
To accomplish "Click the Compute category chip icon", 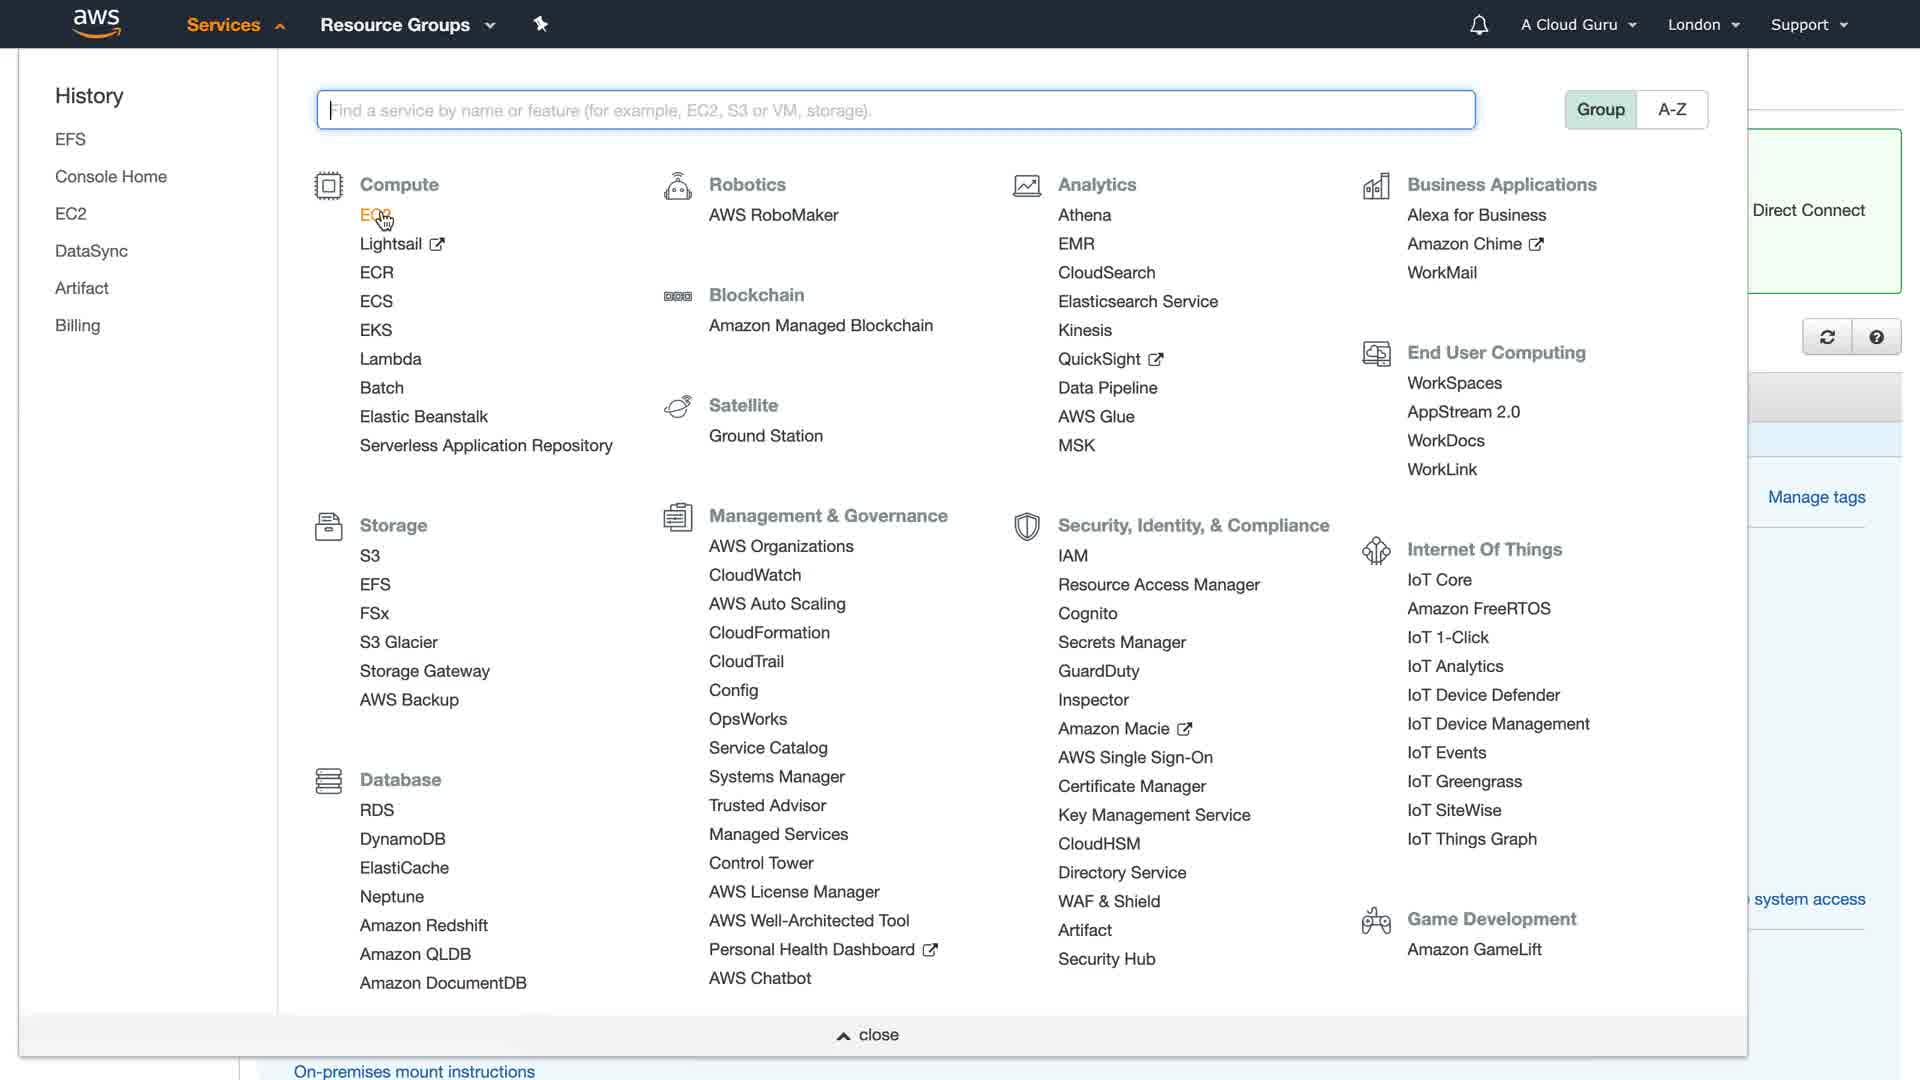I will tap(328, 186).
